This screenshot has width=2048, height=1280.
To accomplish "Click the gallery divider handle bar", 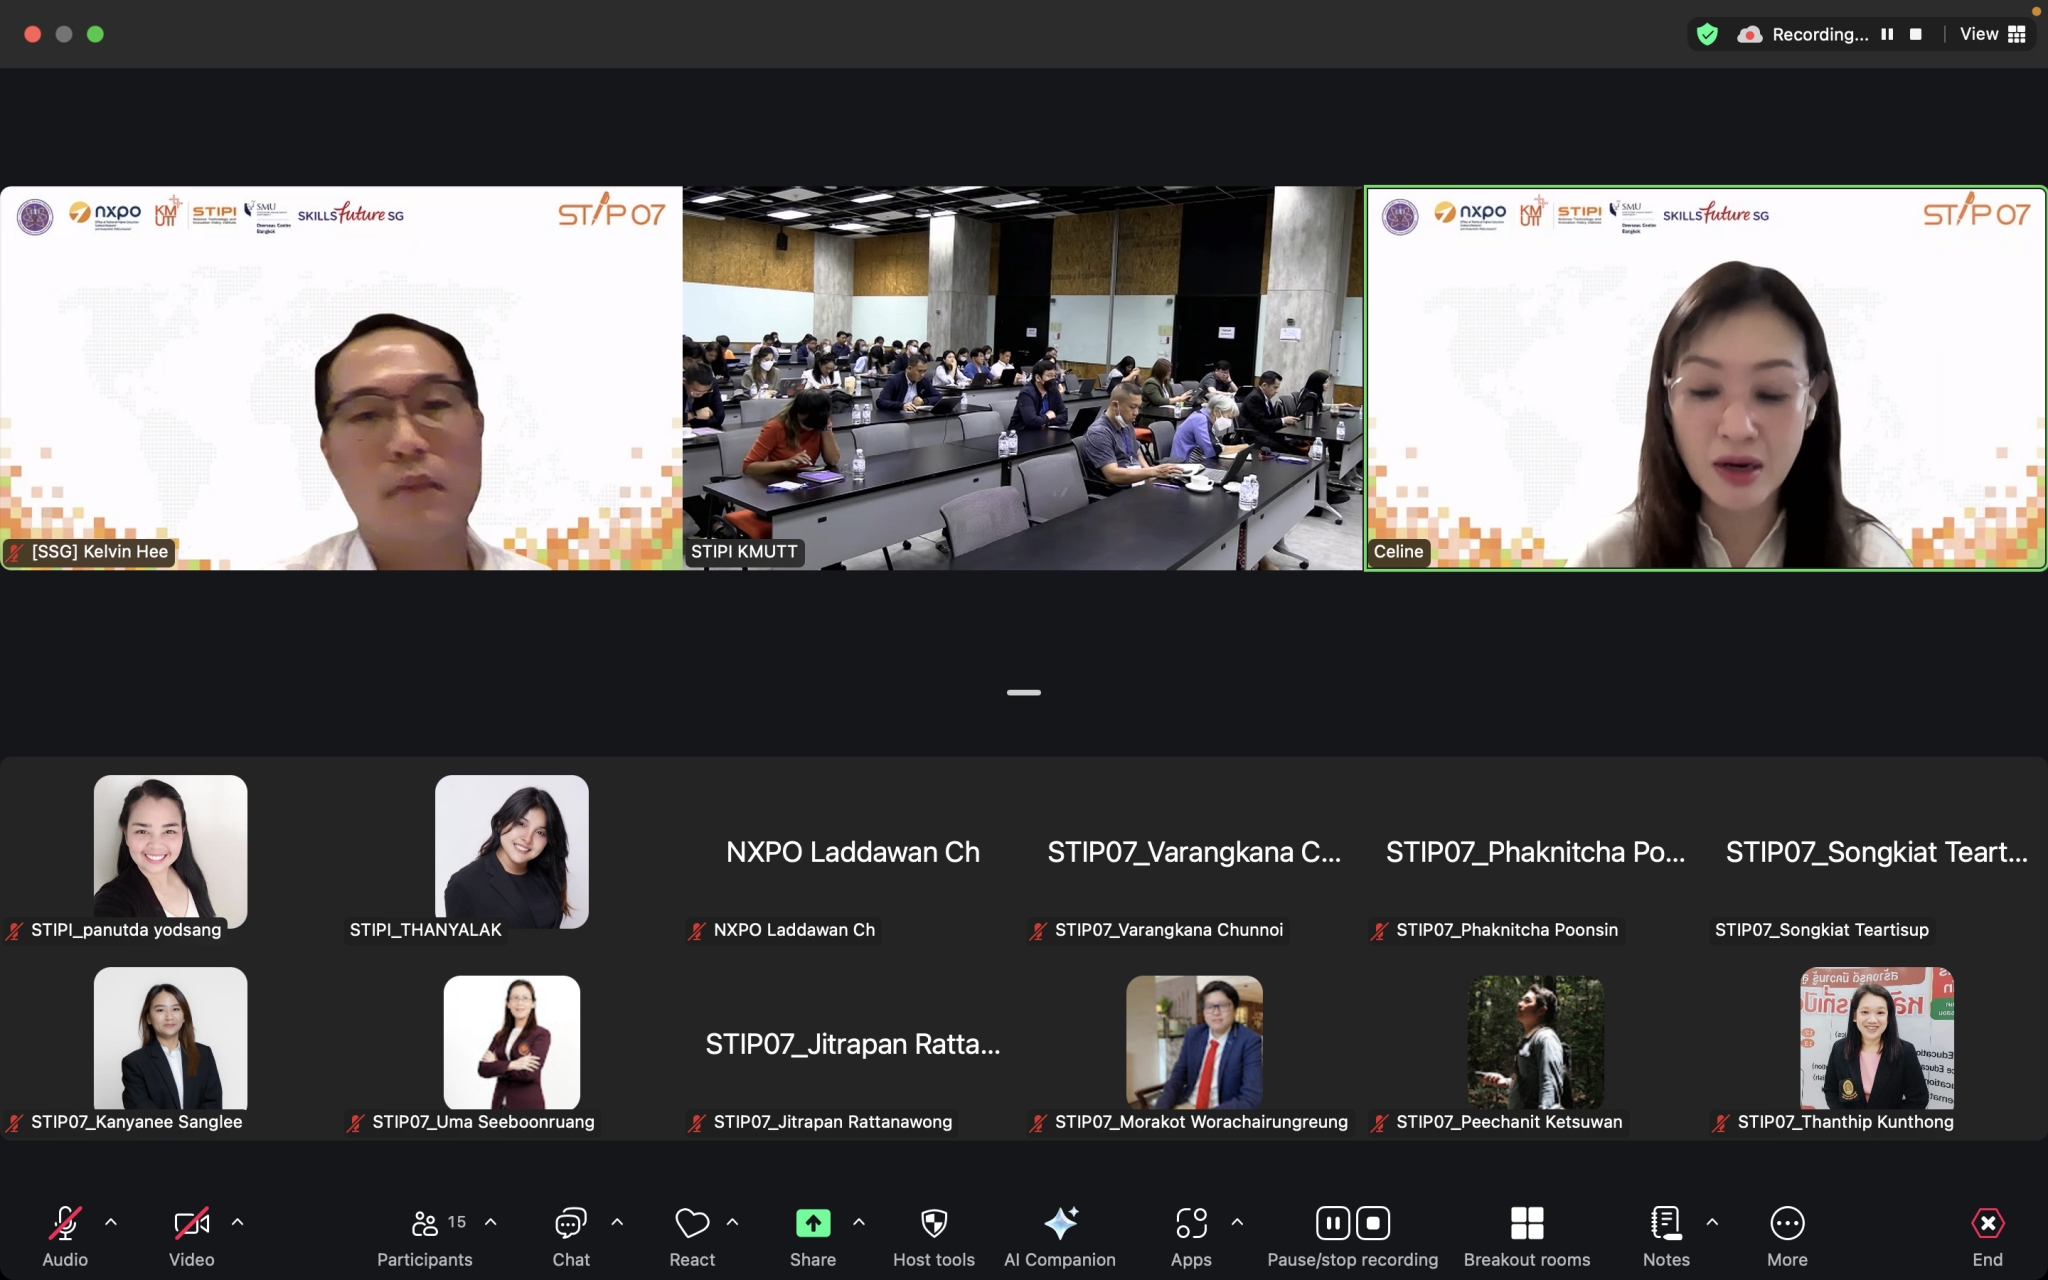I will (x=1023, y=692).
